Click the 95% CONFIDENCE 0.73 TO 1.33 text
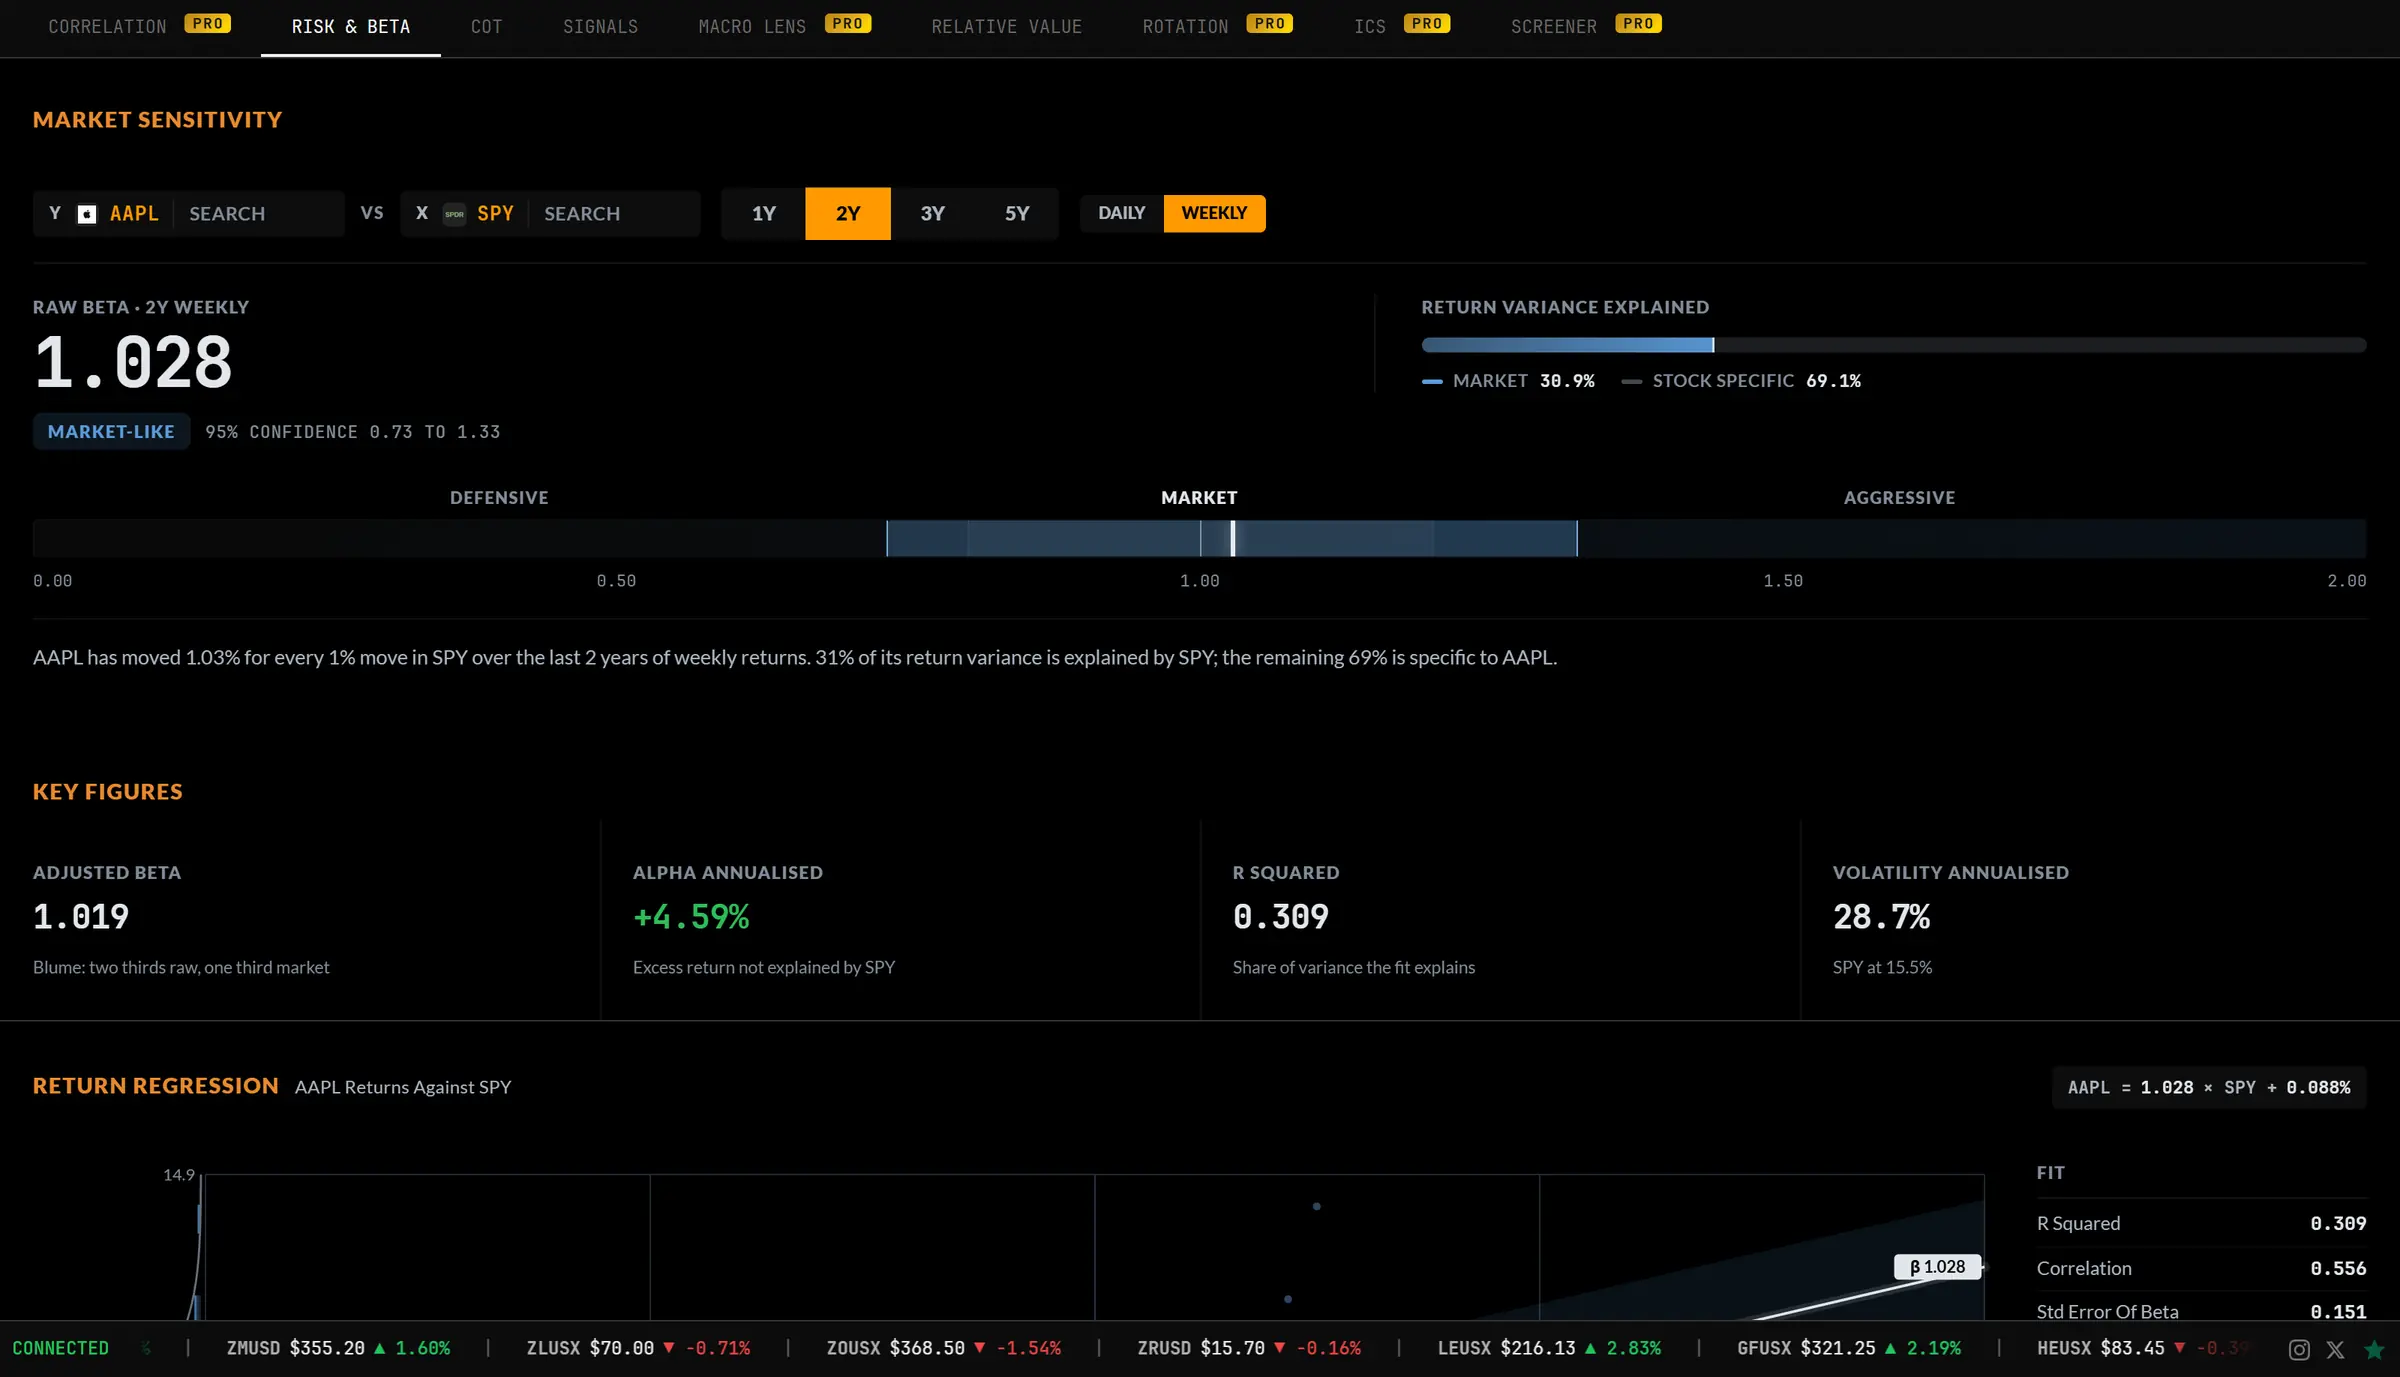Screen dimensions: 2400x1377 pos(353,432)
